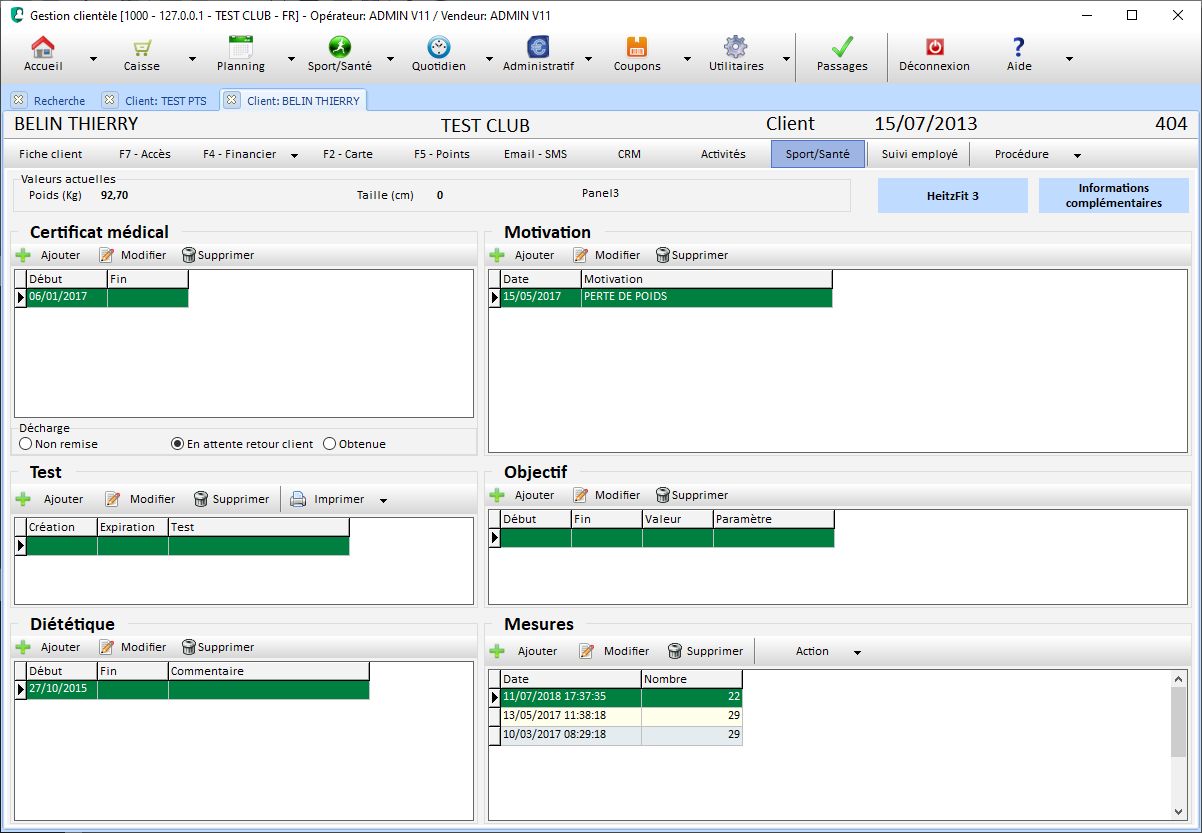
Task: Click the Déconnexion power icon
Action: pyautogui.click(x=934, y=47)
